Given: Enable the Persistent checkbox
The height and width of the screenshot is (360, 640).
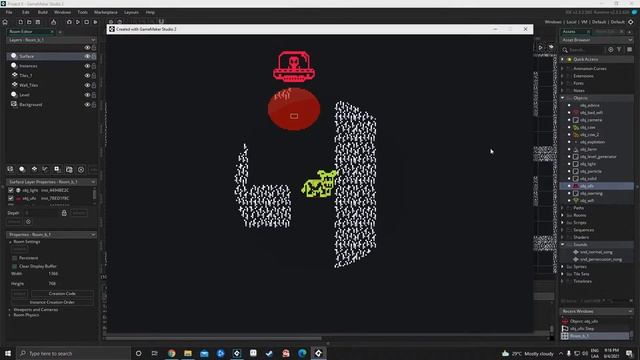Looking at the screenshot, I should click(x=15, y=258).
